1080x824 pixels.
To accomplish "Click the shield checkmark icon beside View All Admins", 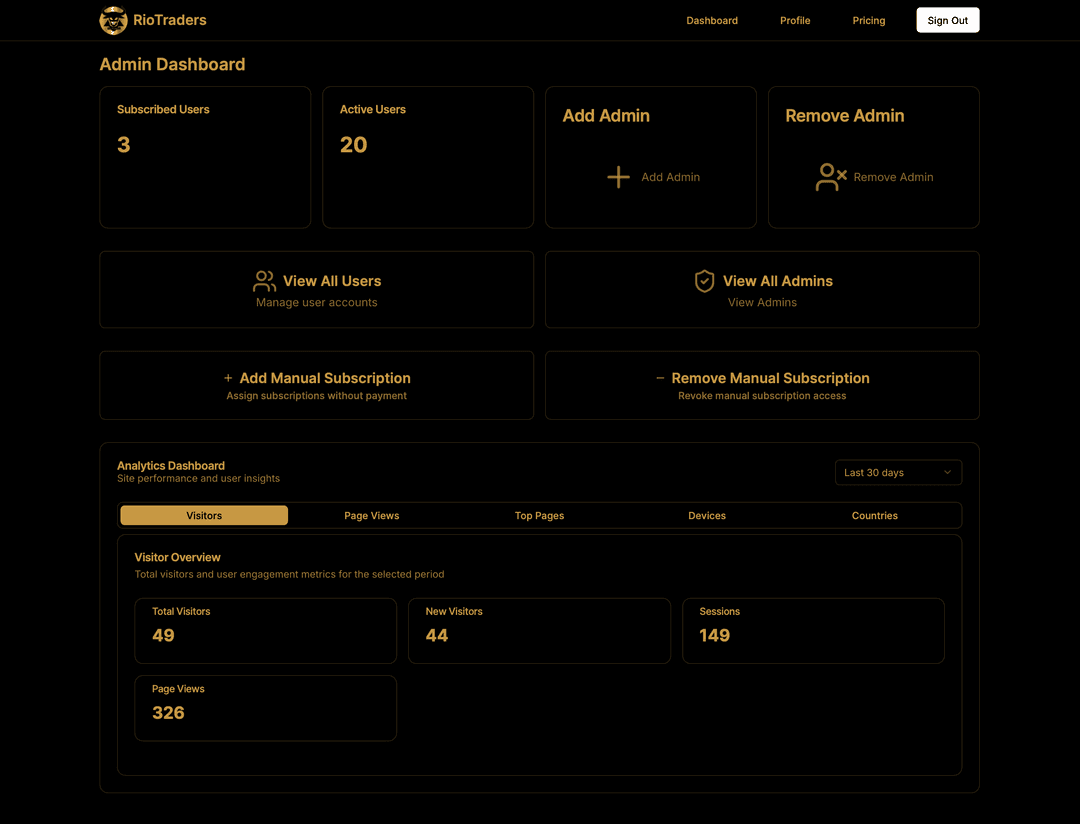I will pyautogui.click(x=705, y=281).
